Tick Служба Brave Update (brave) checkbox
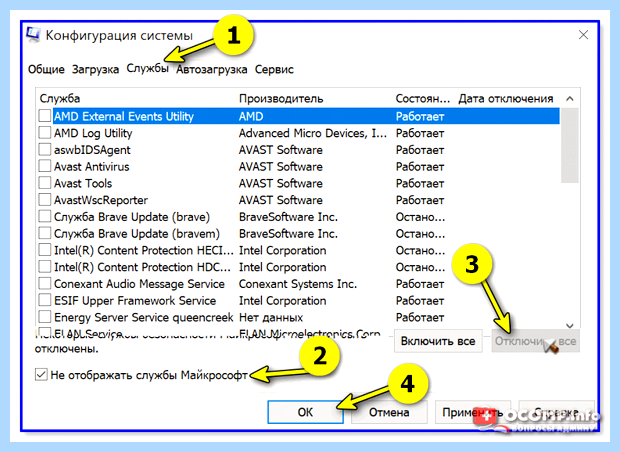 tap(45, 217)
